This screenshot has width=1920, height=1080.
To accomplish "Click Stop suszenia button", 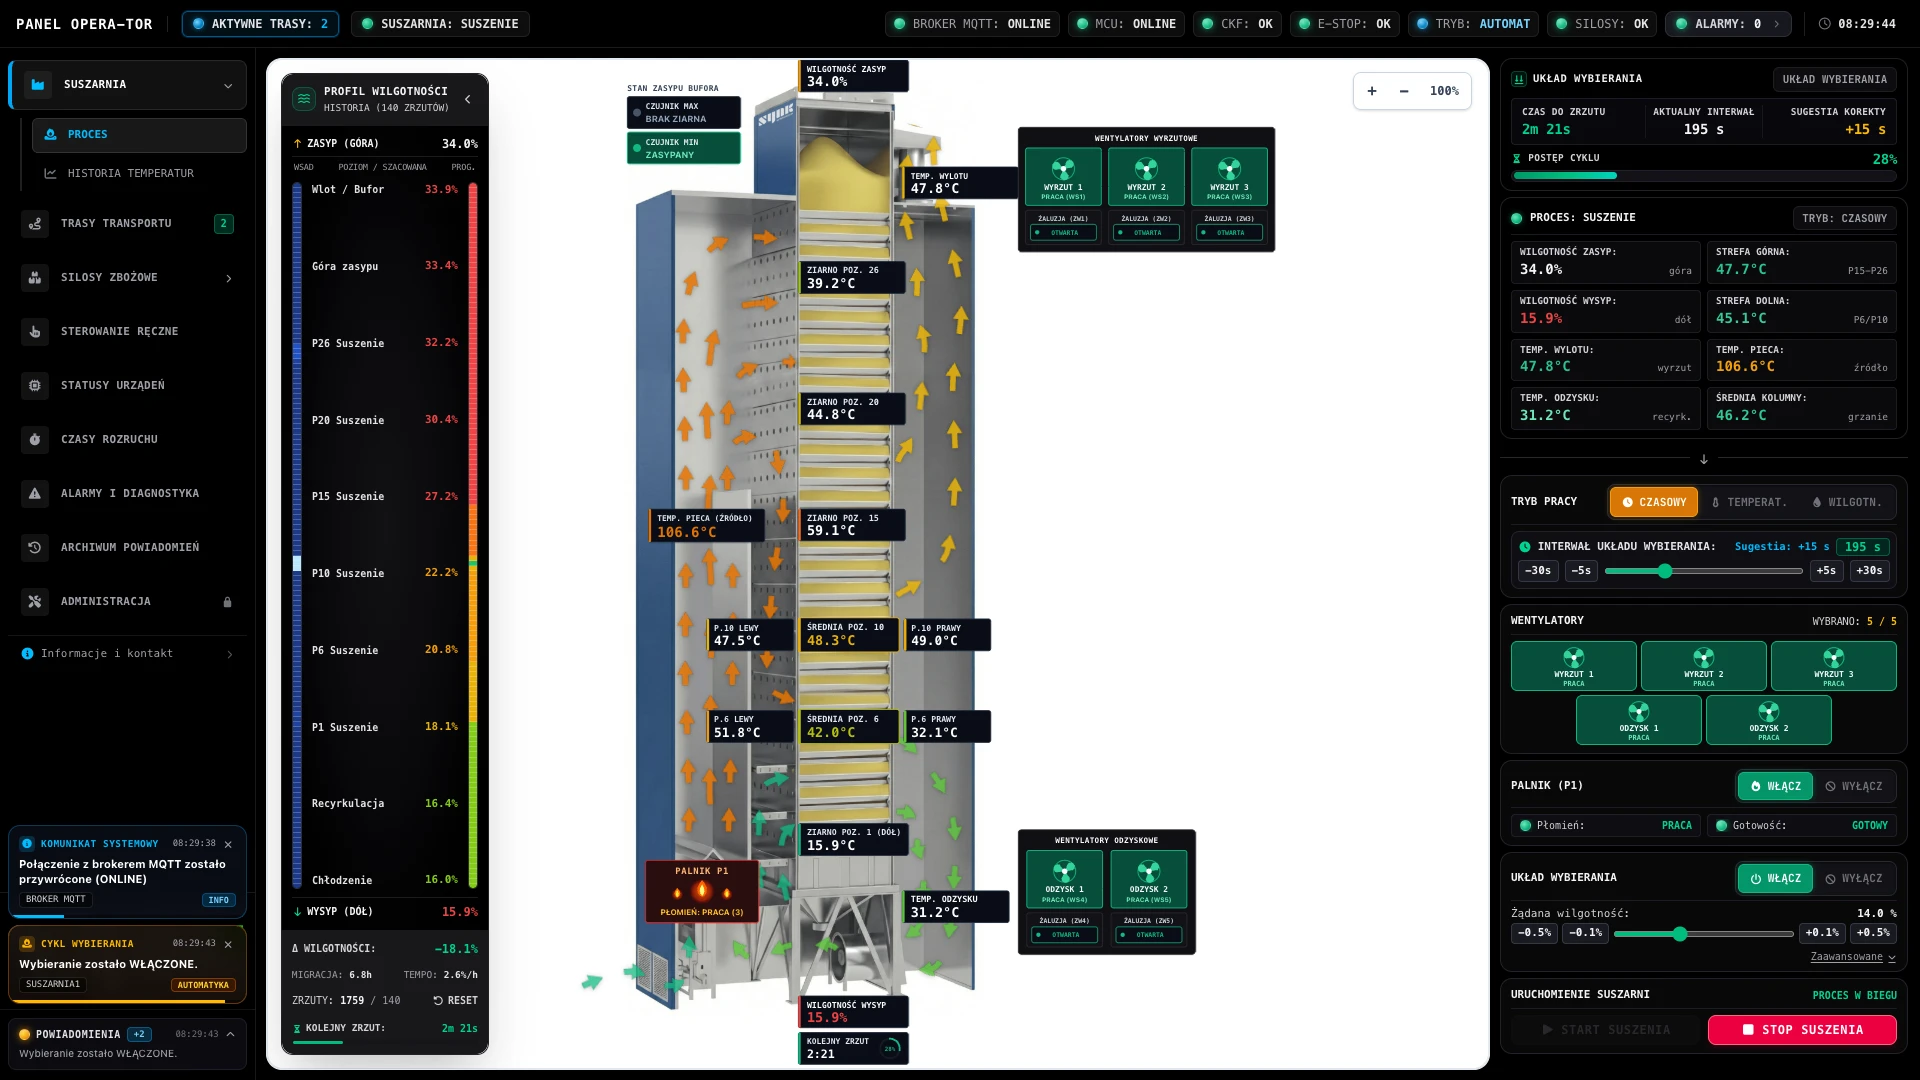I will point(1802,1029).
